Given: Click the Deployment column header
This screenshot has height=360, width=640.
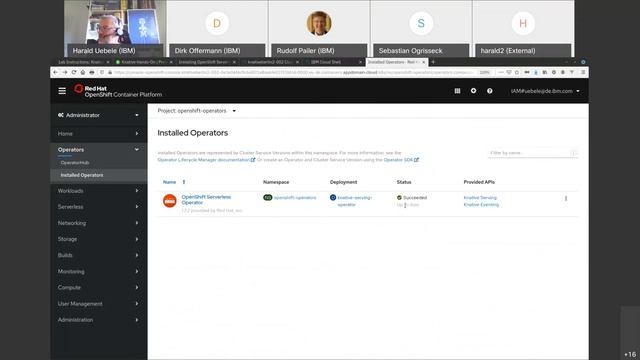Looking at the screenshot, I should 343,182.
